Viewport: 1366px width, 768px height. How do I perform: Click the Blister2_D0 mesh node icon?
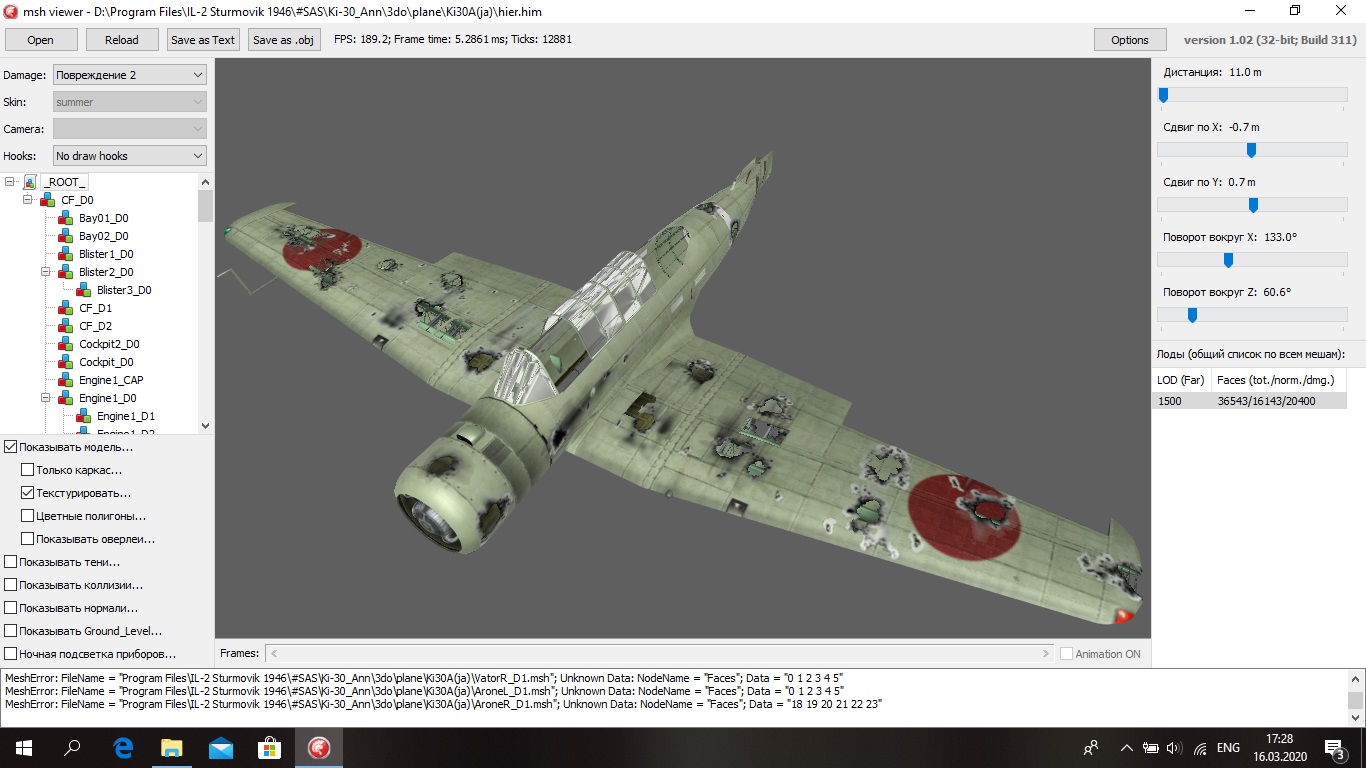pos(66,272)
